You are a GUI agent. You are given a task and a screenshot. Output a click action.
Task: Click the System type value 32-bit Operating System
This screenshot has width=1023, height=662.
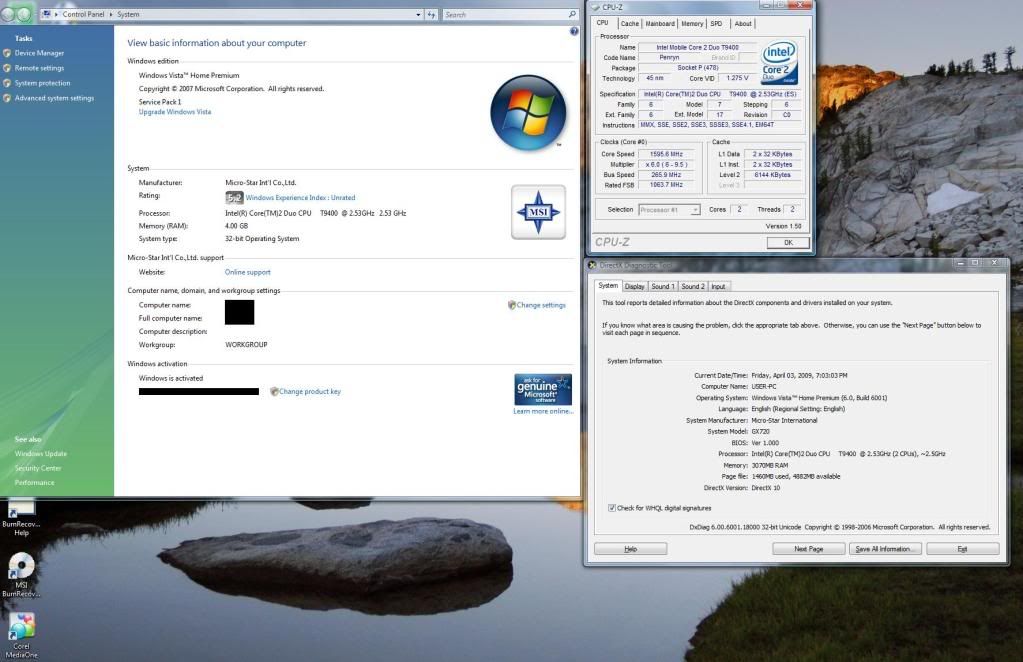262,239
